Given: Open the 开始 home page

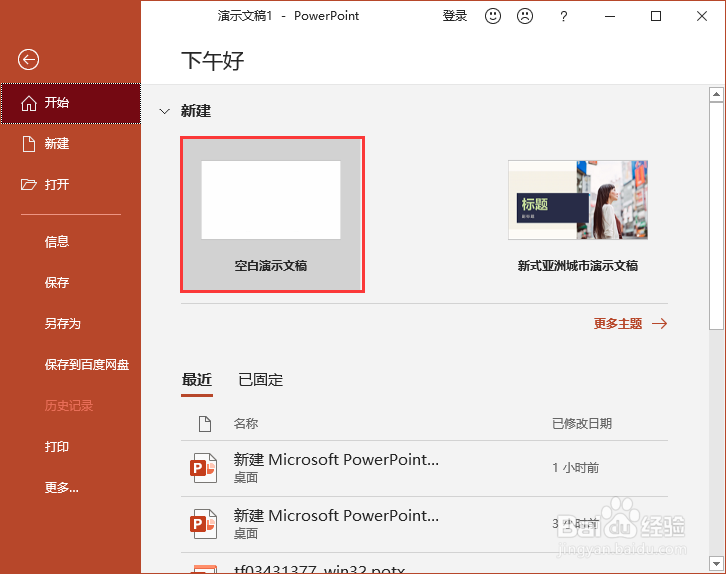Looking at the screenshot, I should (x=71, y=103).
